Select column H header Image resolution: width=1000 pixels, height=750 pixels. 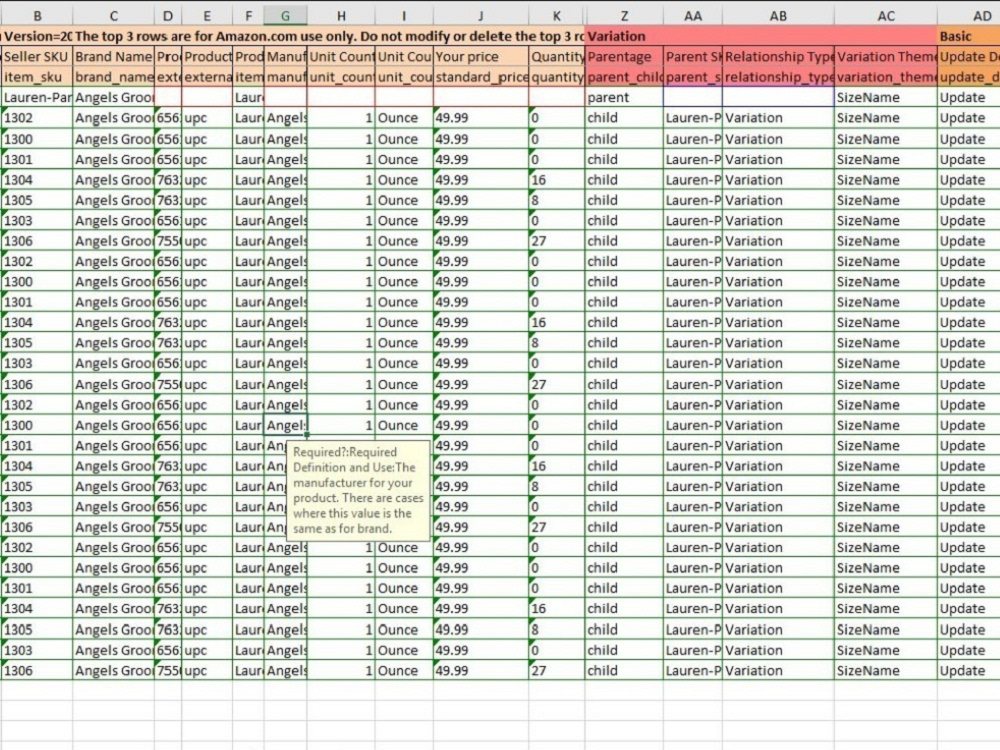(x=341, y=16)
